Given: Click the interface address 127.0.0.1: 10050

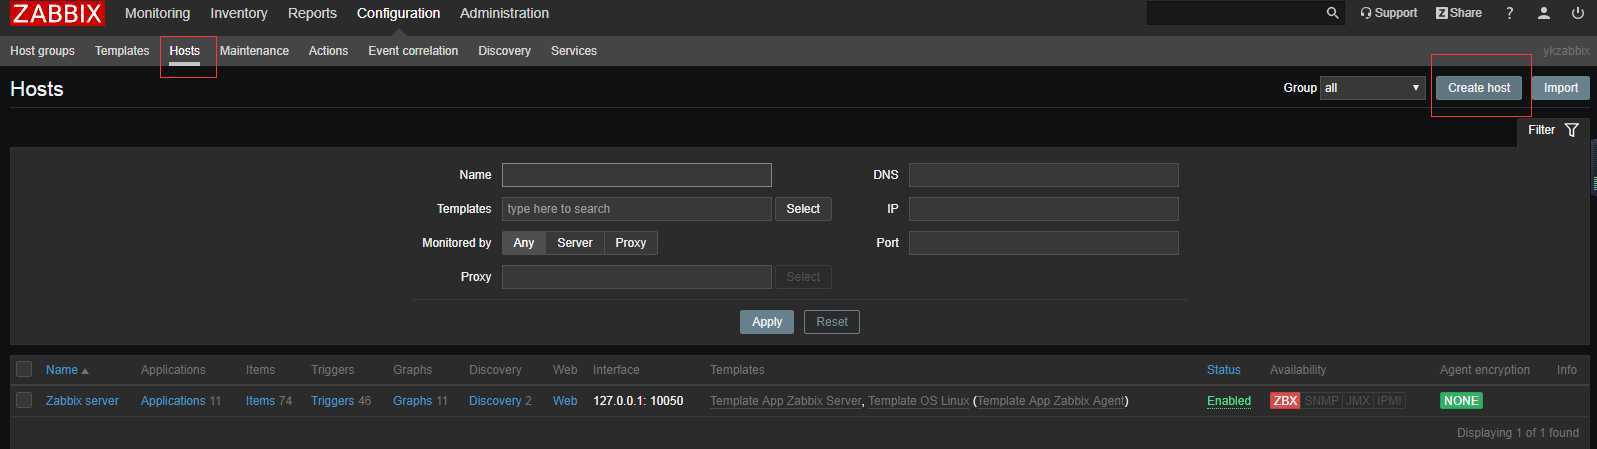Looking at the screenshot, I should pos(638,401).
